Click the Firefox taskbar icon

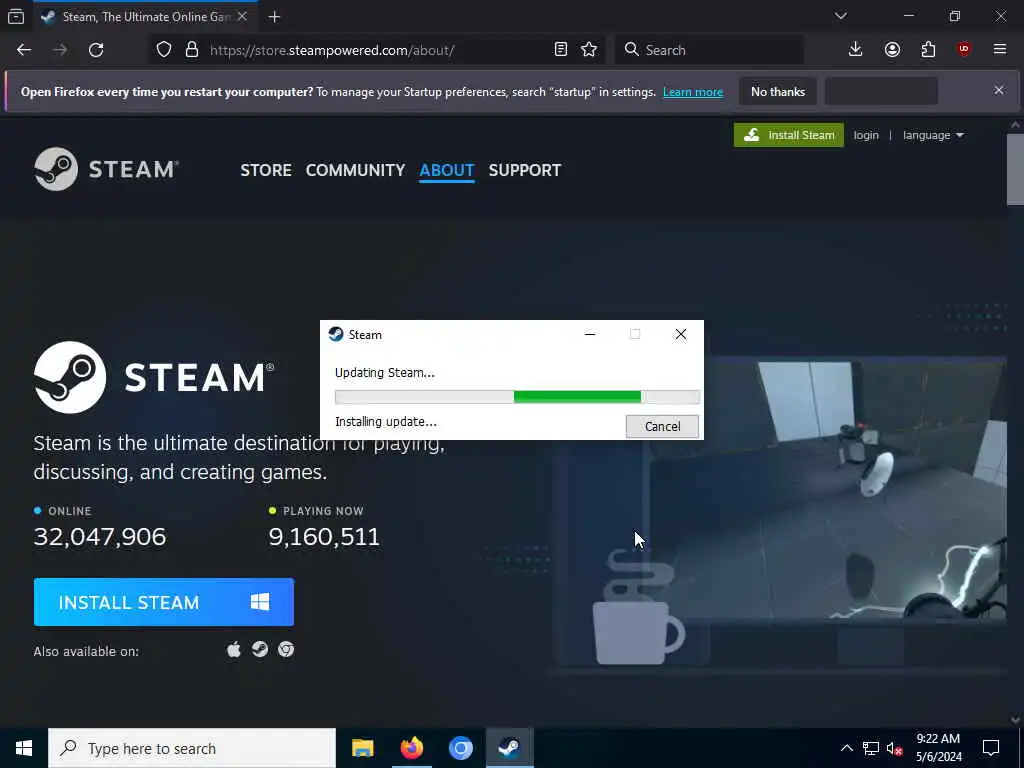pos(411,748)
